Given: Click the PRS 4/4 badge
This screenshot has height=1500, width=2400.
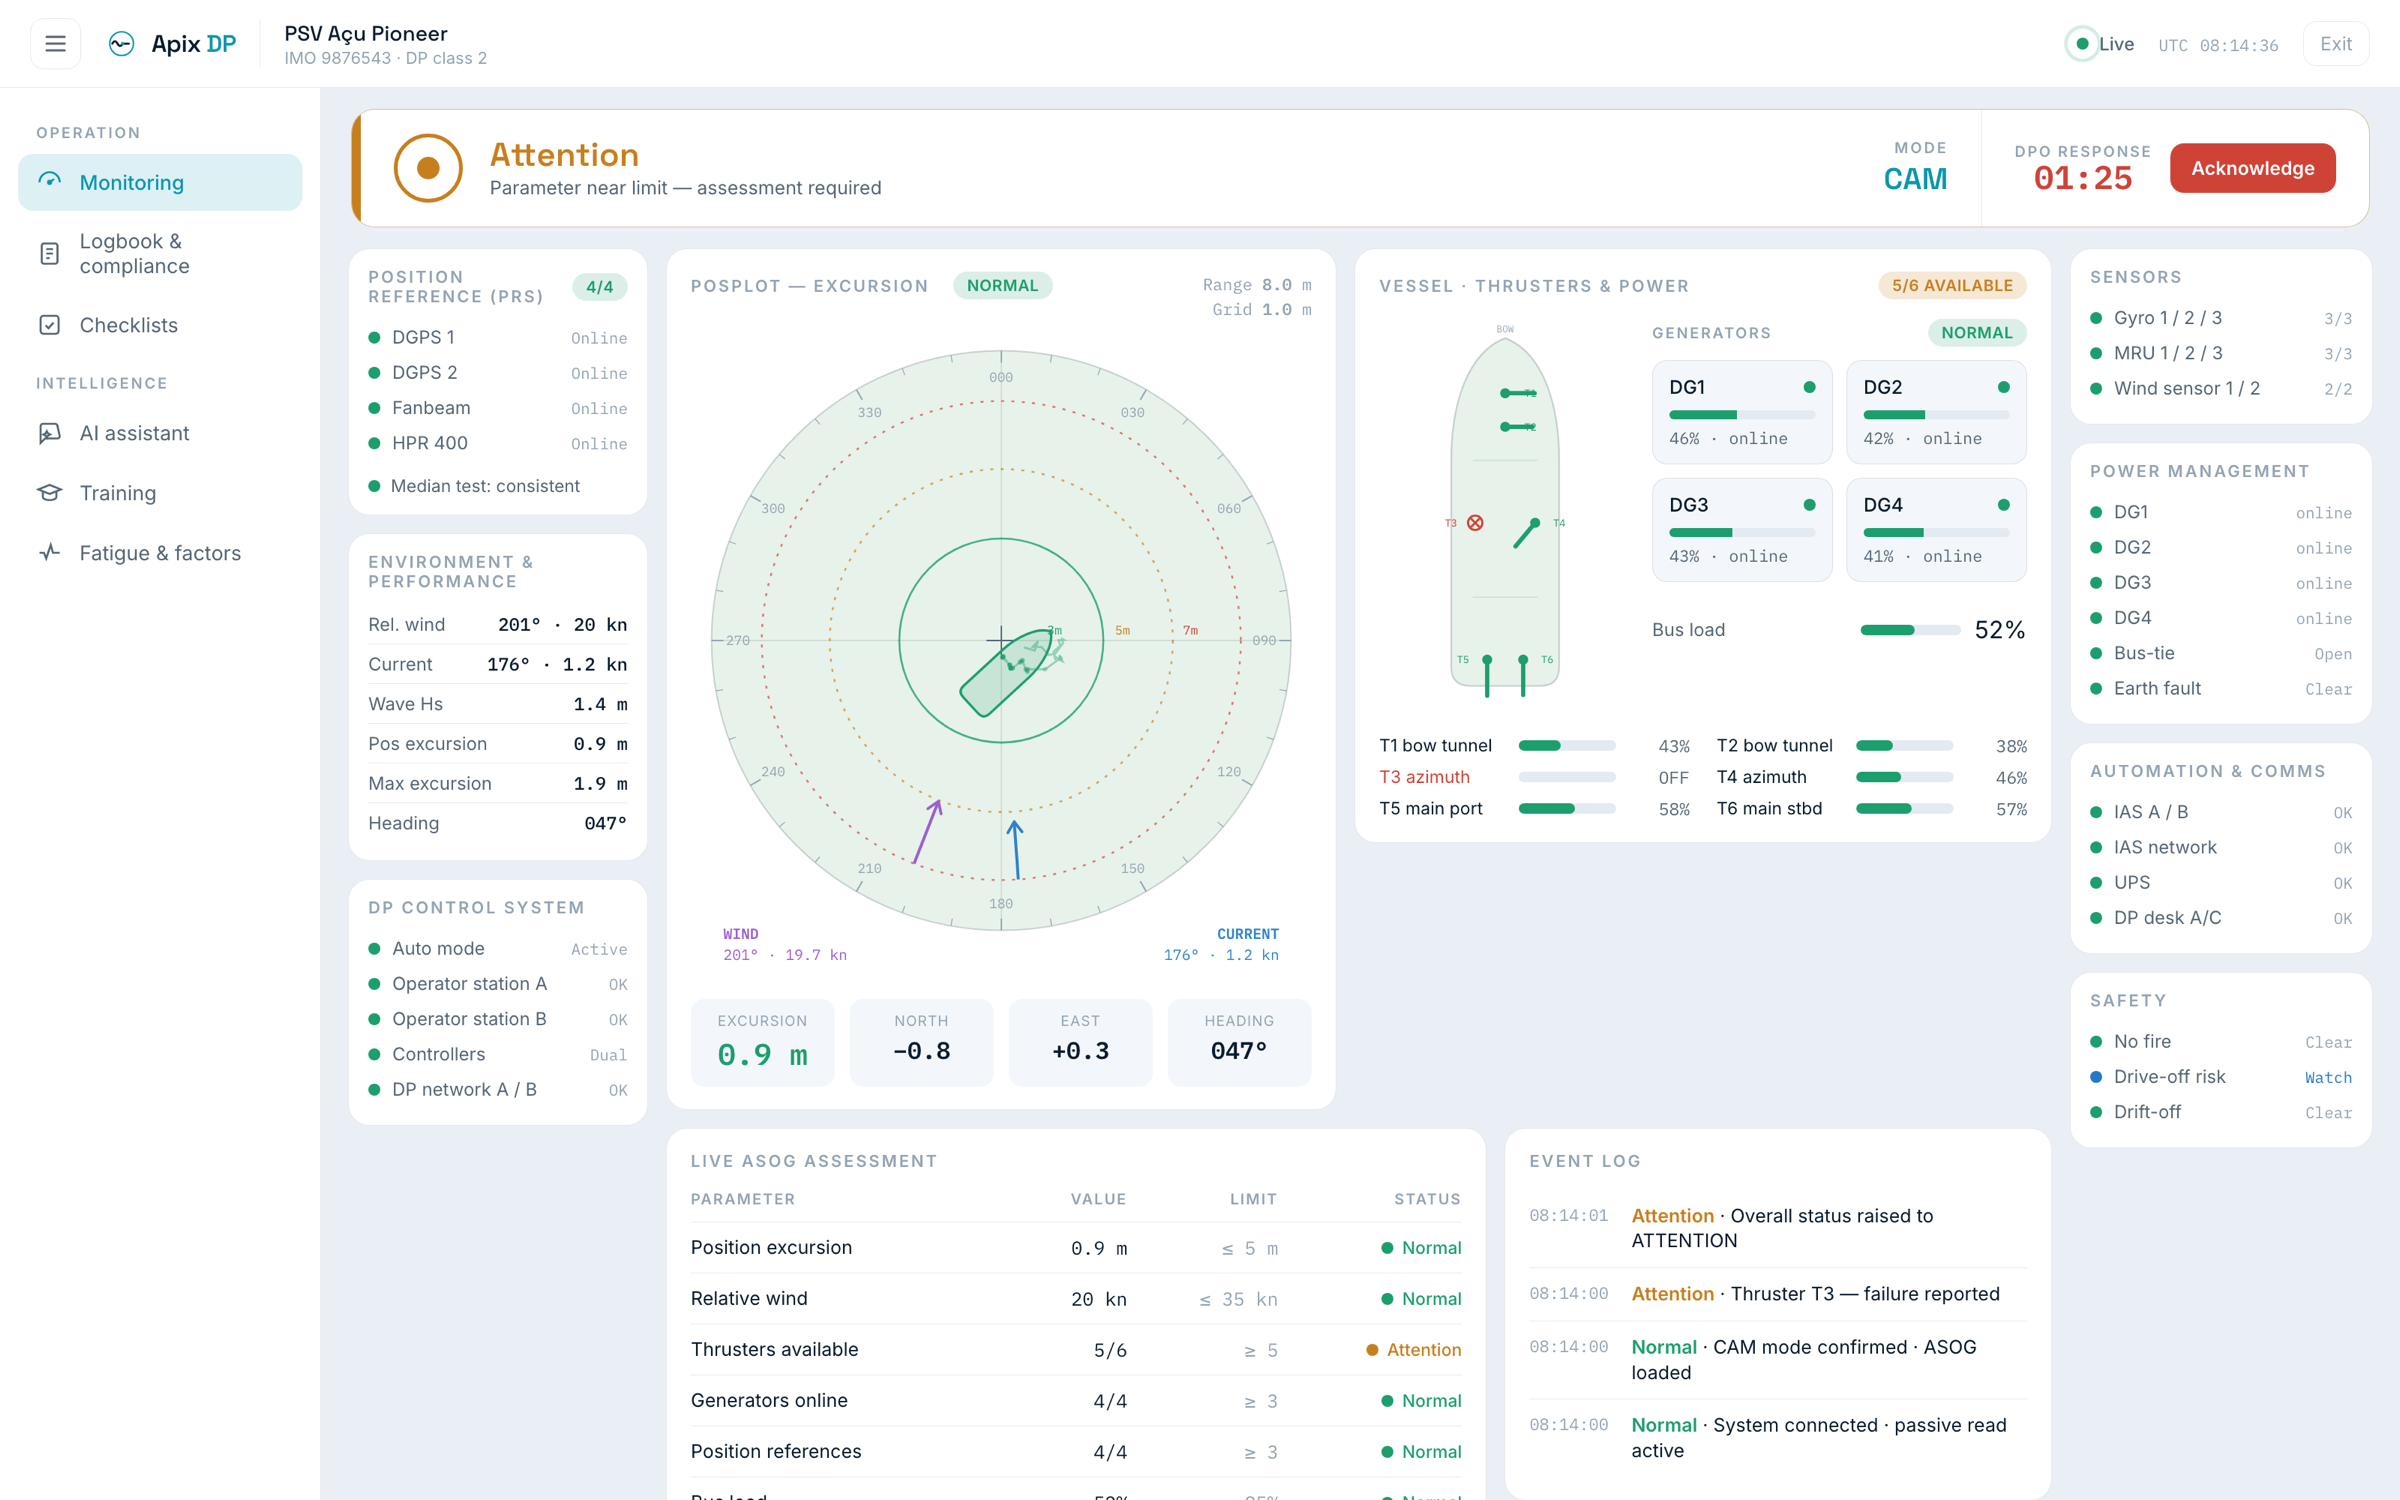Looking at the screenshot, I should [x=599, y=287].
